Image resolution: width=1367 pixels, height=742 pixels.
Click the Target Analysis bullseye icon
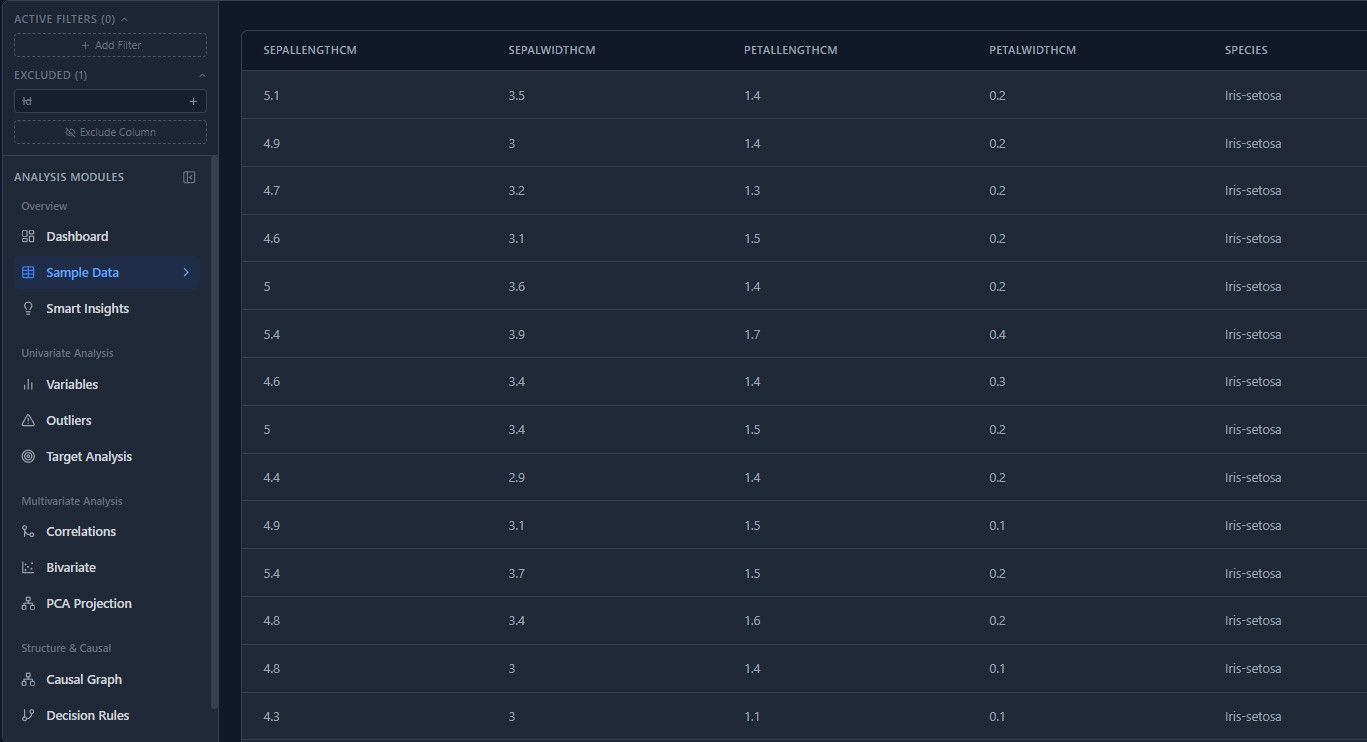tap(28, 457)
